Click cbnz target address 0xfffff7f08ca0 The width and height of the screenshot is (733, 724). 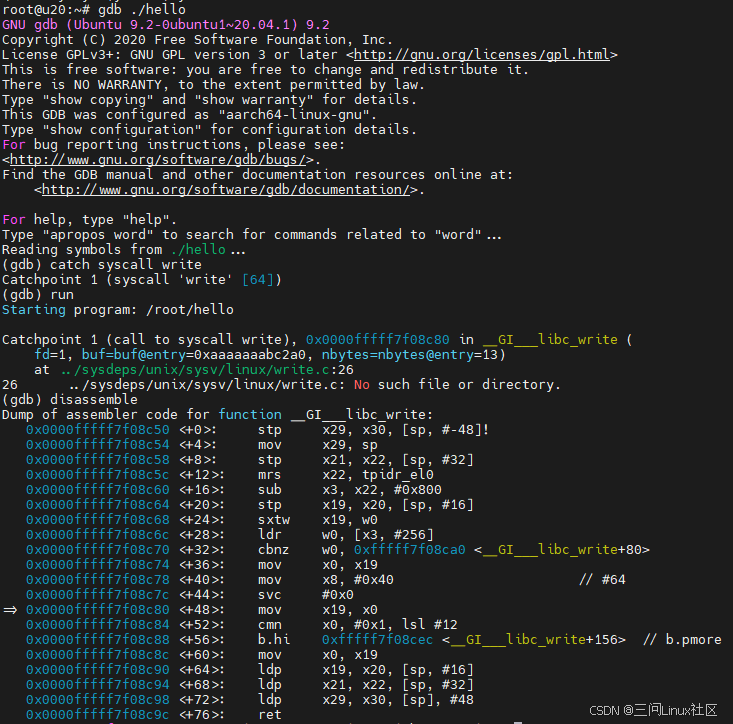point(410,550)
